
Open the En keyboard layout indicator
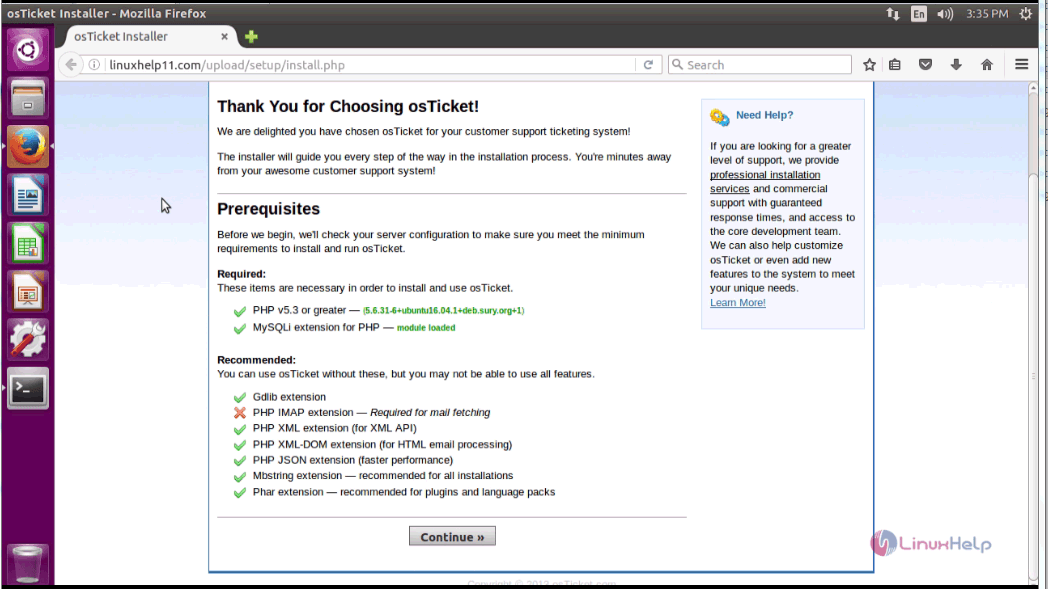tap(919, 13)
